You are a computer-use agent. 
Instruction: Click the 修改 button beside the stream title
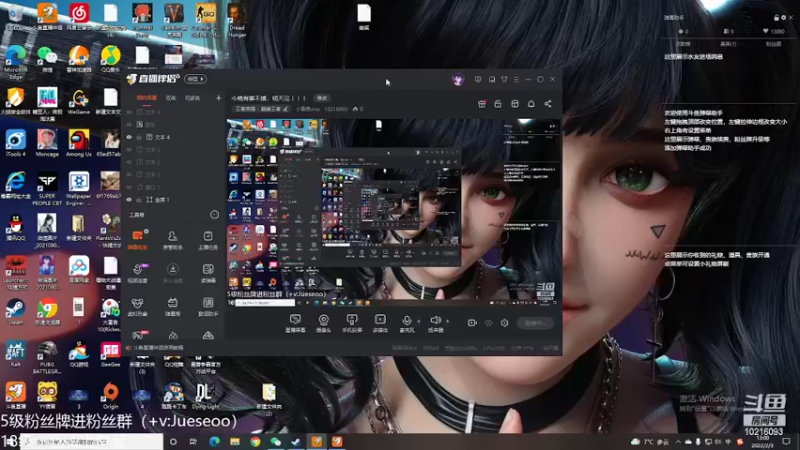[x=322, y=98]
